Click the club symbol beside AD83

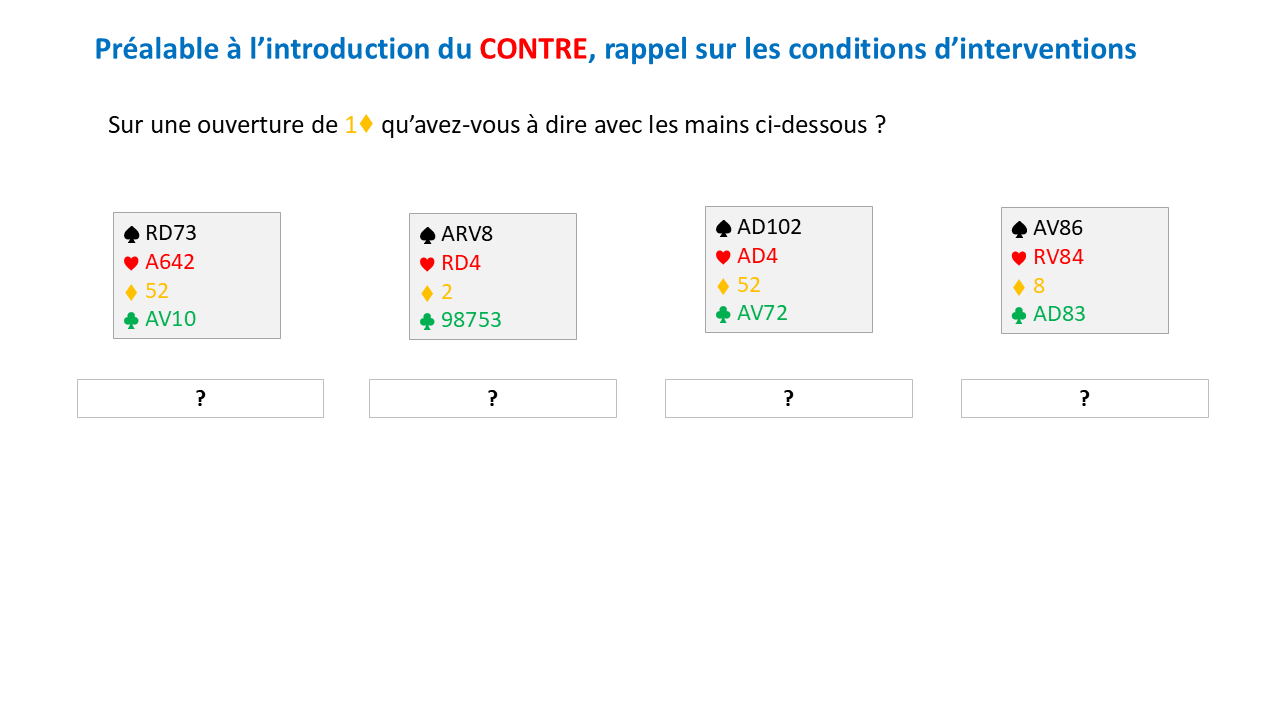click(x=1019, y=315)
